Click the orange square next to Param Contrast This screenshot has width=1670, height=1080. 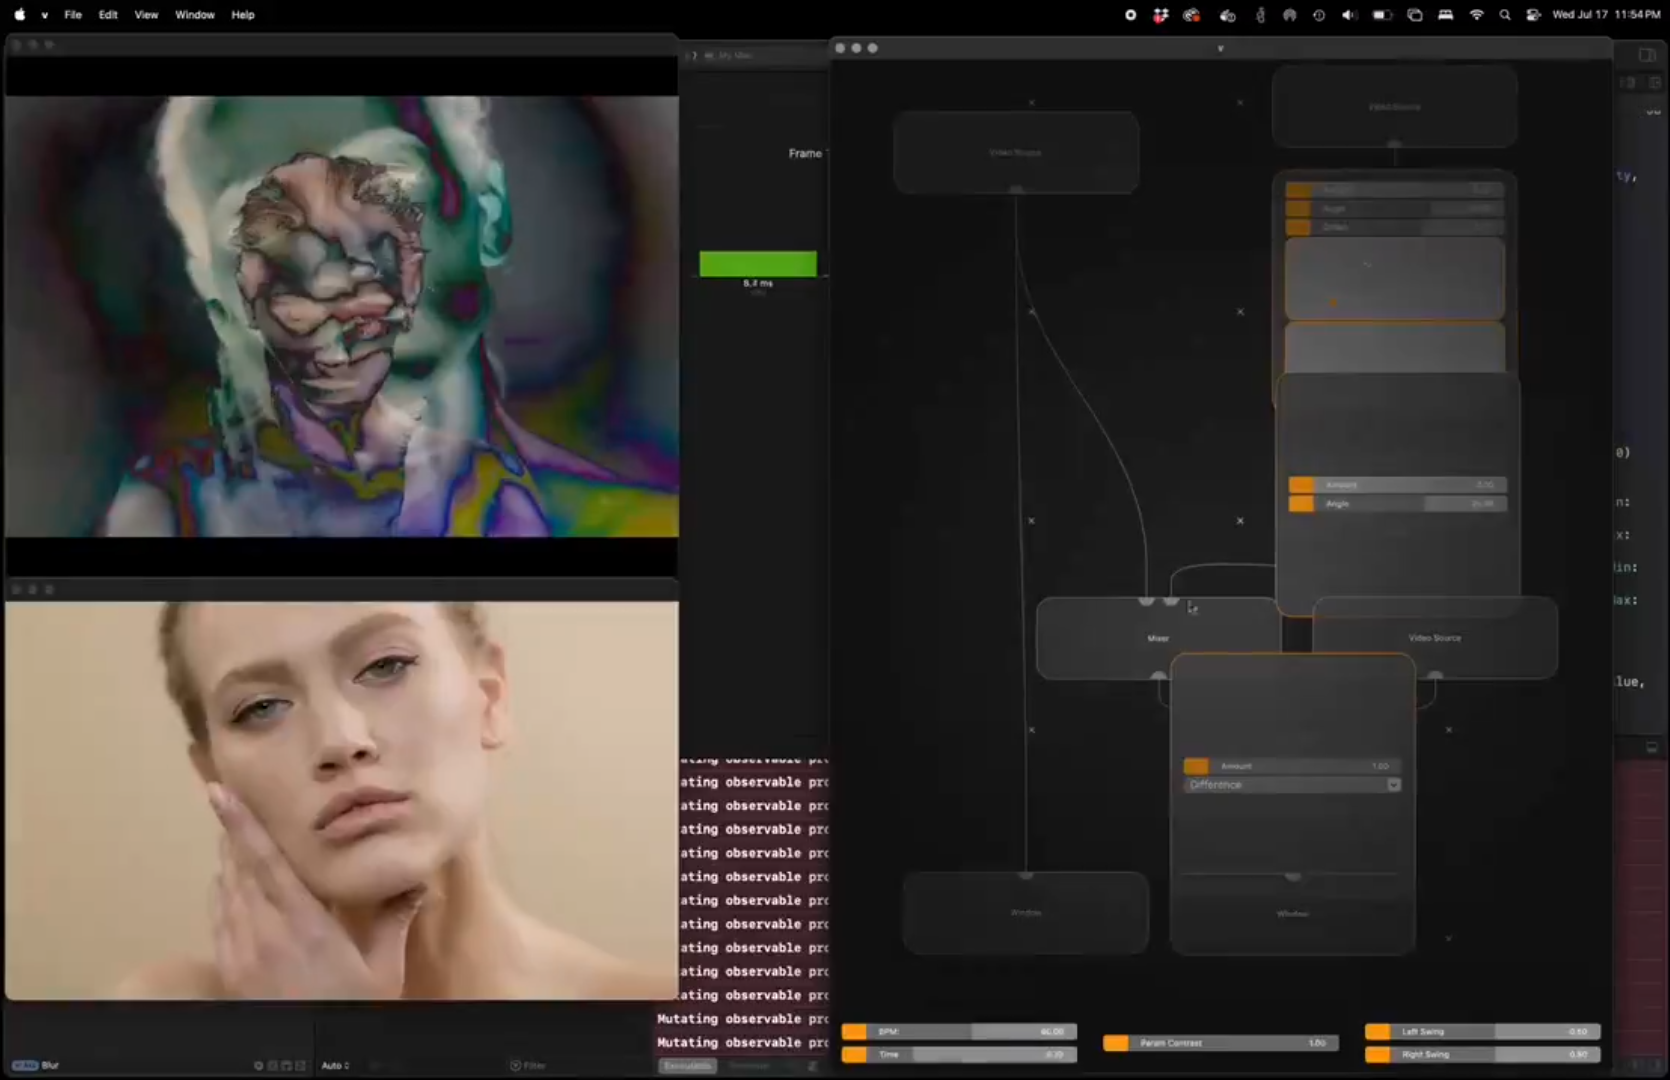pos(1116,1042)
